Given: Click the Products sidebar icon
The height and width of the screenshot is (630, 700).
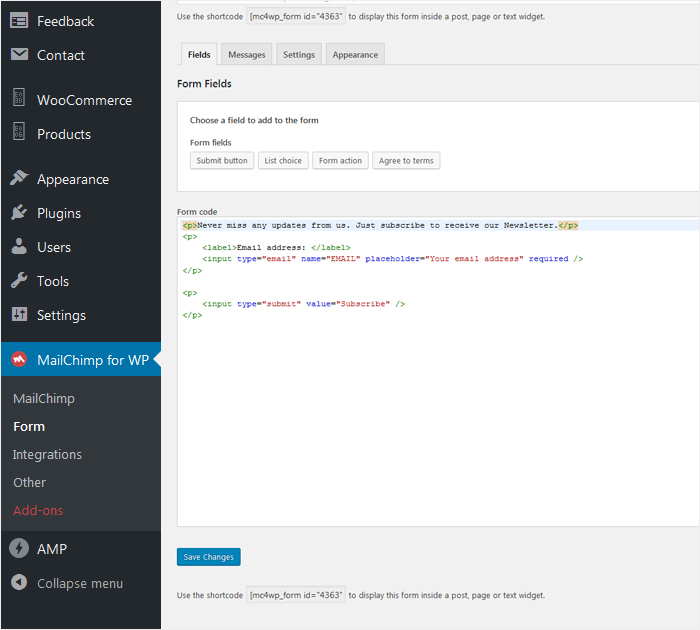Looking at the screenshot, I should tap(19, 131).
